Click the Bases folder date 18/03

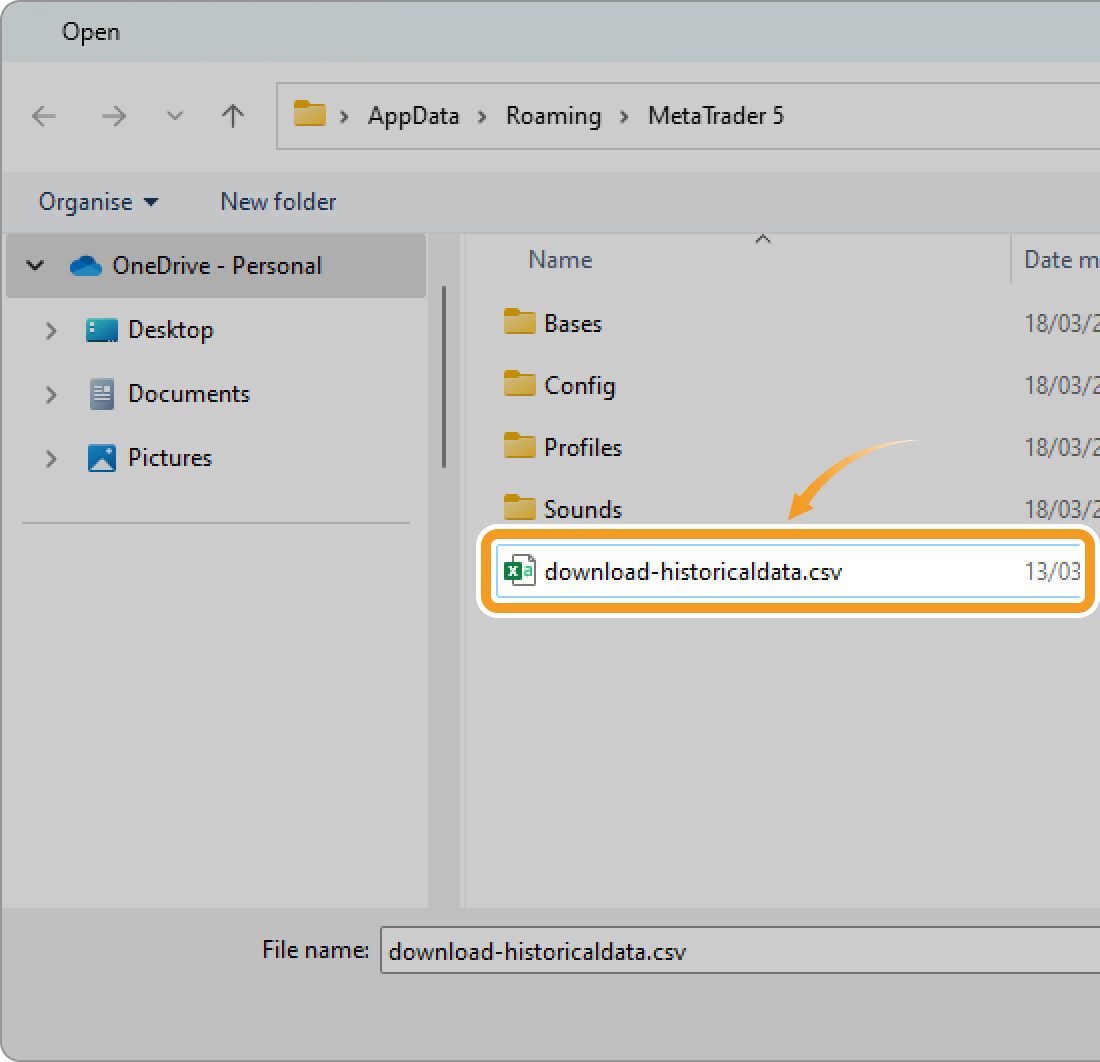tap(1061, 323)
